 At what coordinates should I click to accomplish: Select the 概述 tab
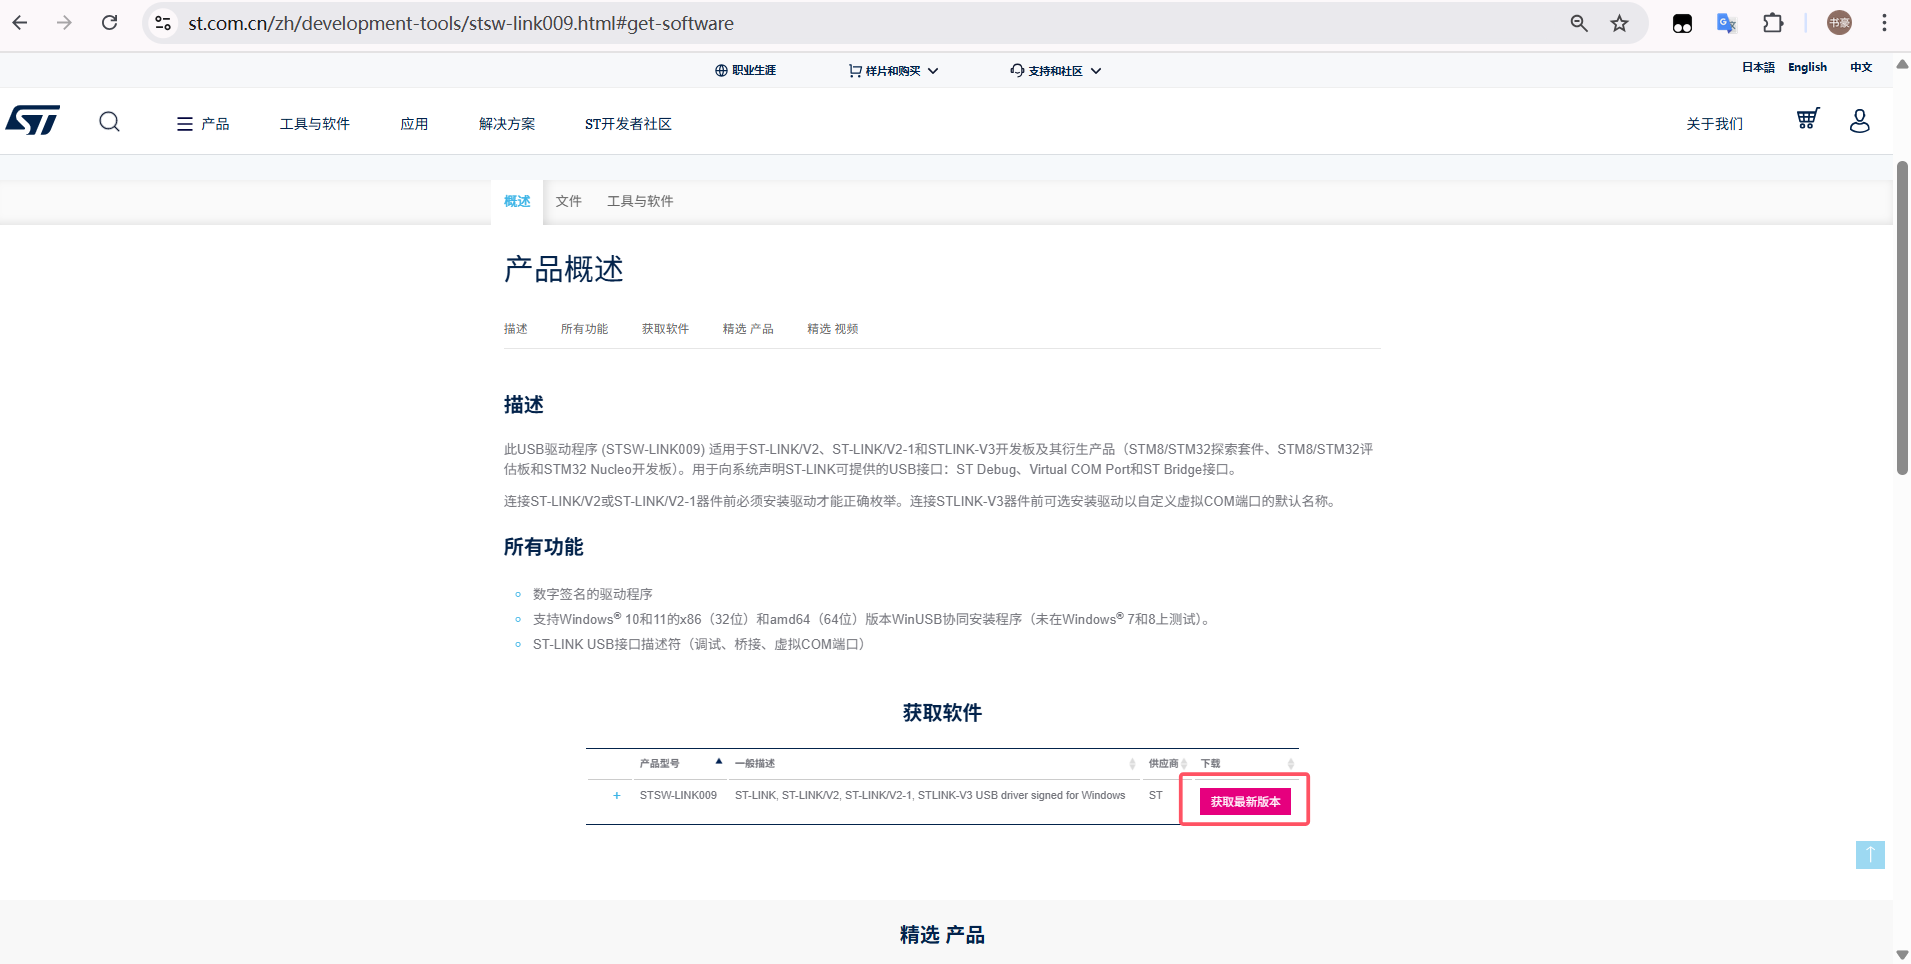pyautogui.click(x=517, y=202)
